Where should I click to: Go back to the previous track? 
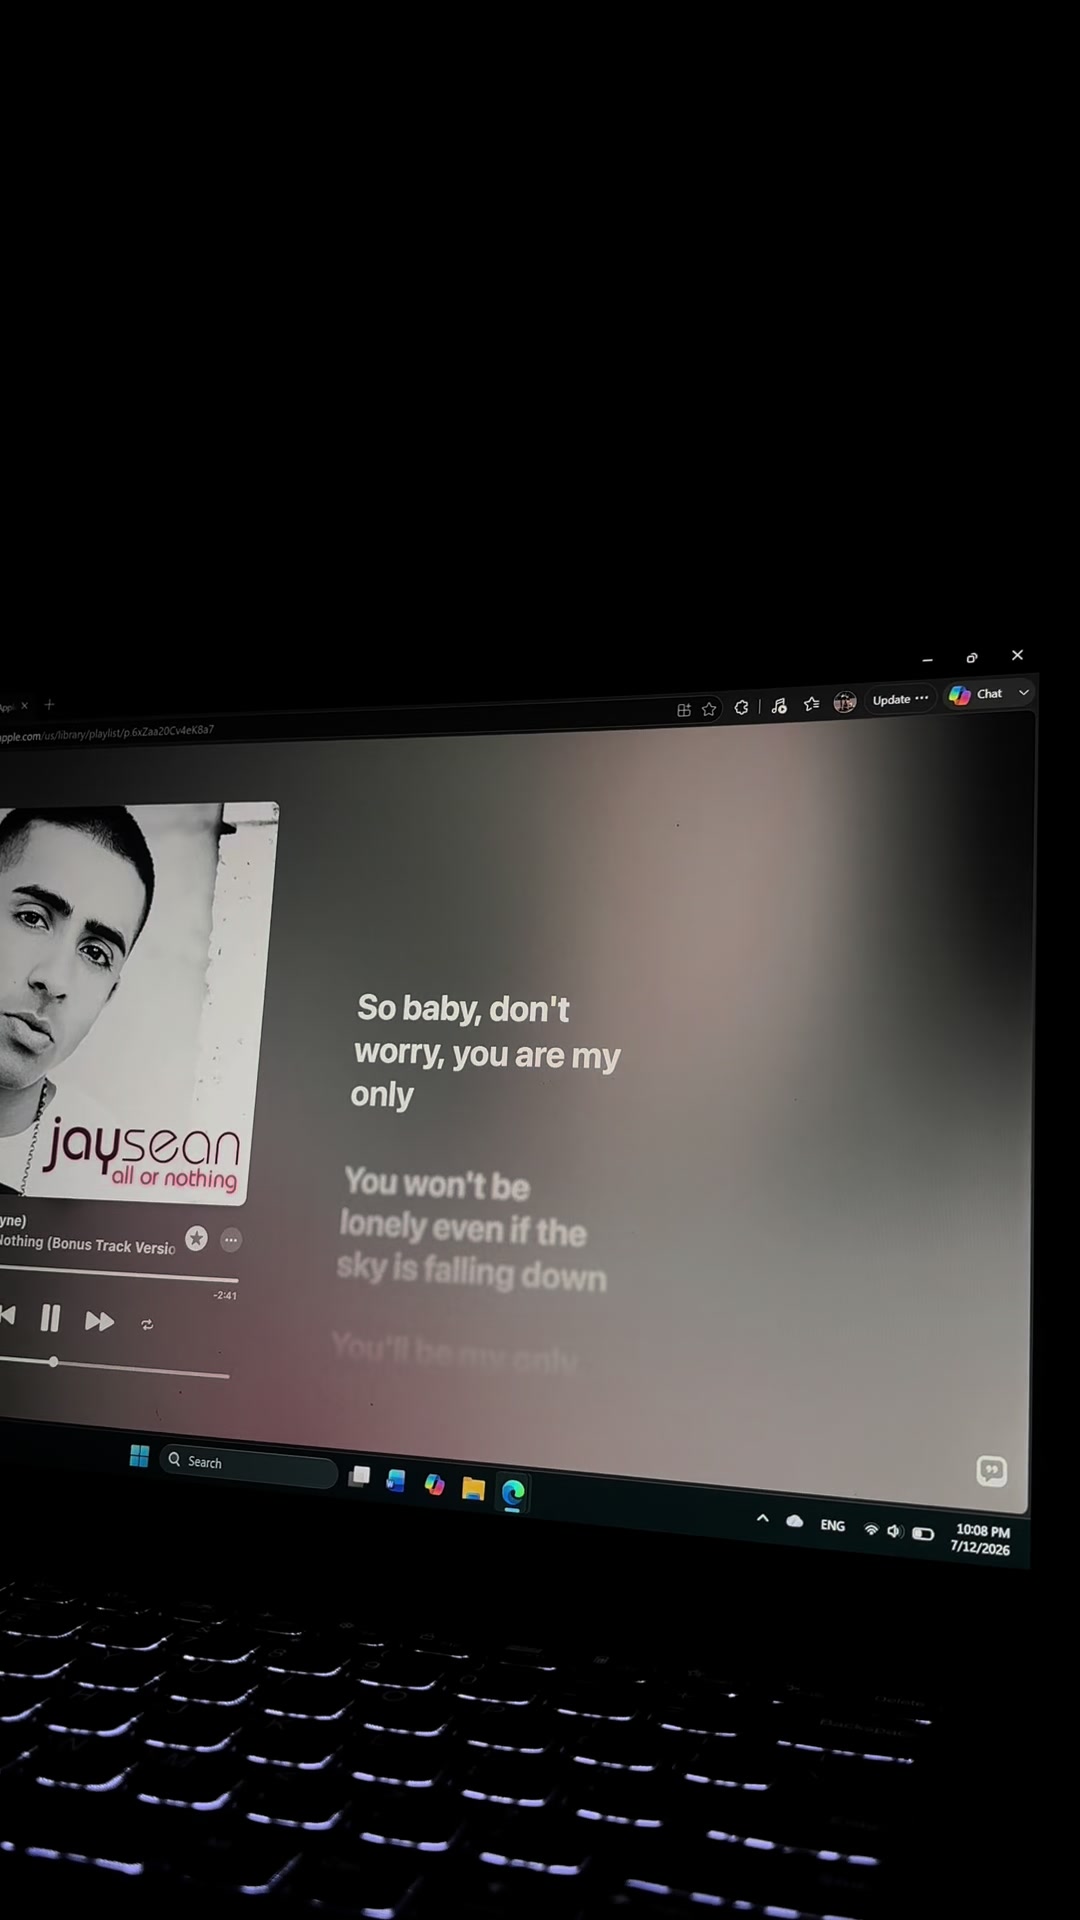(7, 1316)
